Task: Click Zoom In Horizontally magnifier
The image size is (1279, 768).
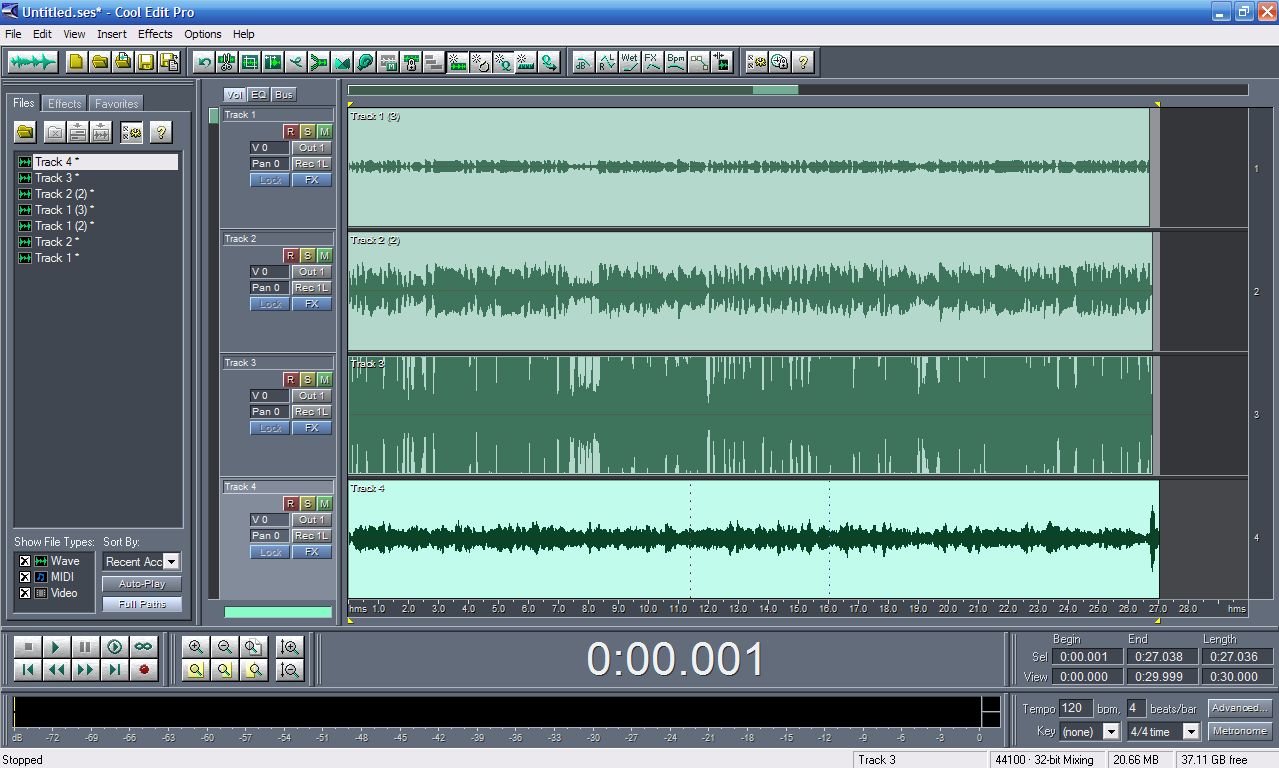Action: [x=195, y=647]
